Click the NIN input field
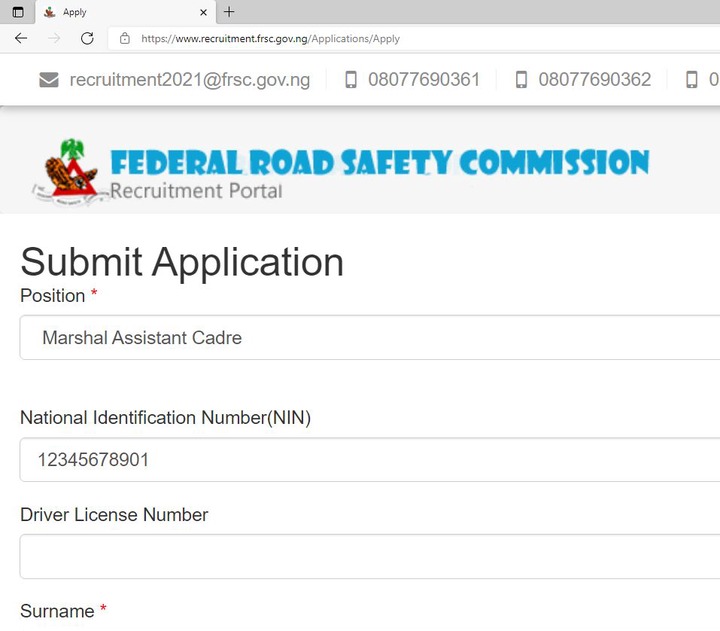The image size is (720, 631). [x=370, y=460]
